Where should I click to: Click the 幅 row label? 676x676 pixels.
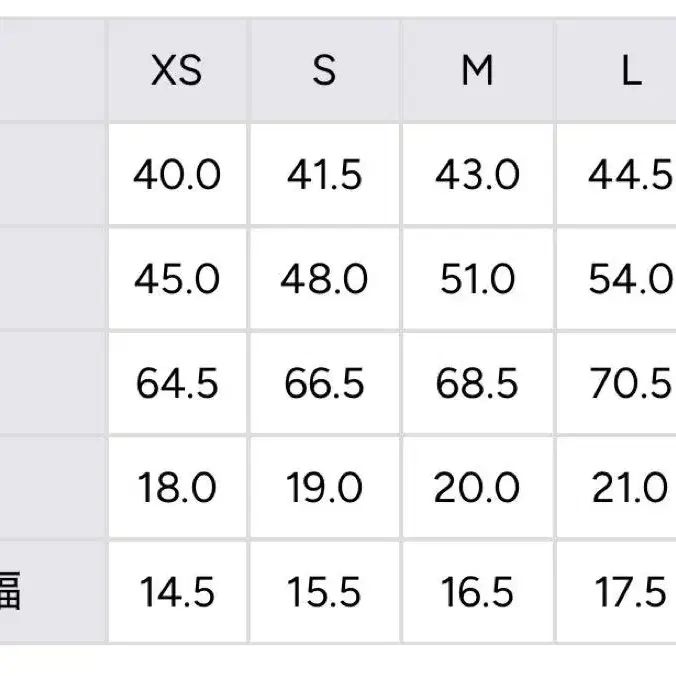pyautogui.click(x=10, y=591)
